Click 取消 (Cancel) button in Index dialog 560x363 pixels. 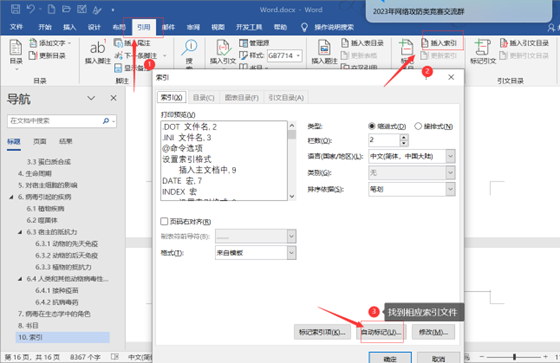coord(438,358)
